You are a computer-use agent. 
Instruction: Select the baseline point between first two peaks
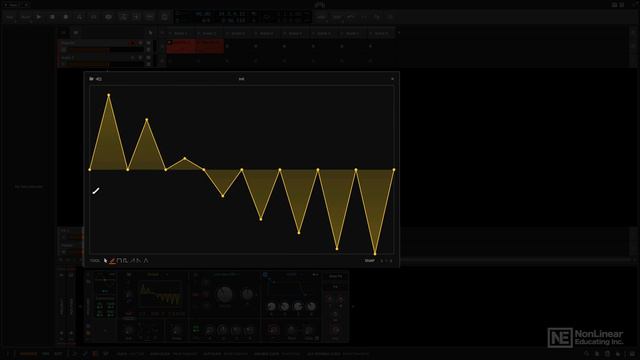(128, 169)
